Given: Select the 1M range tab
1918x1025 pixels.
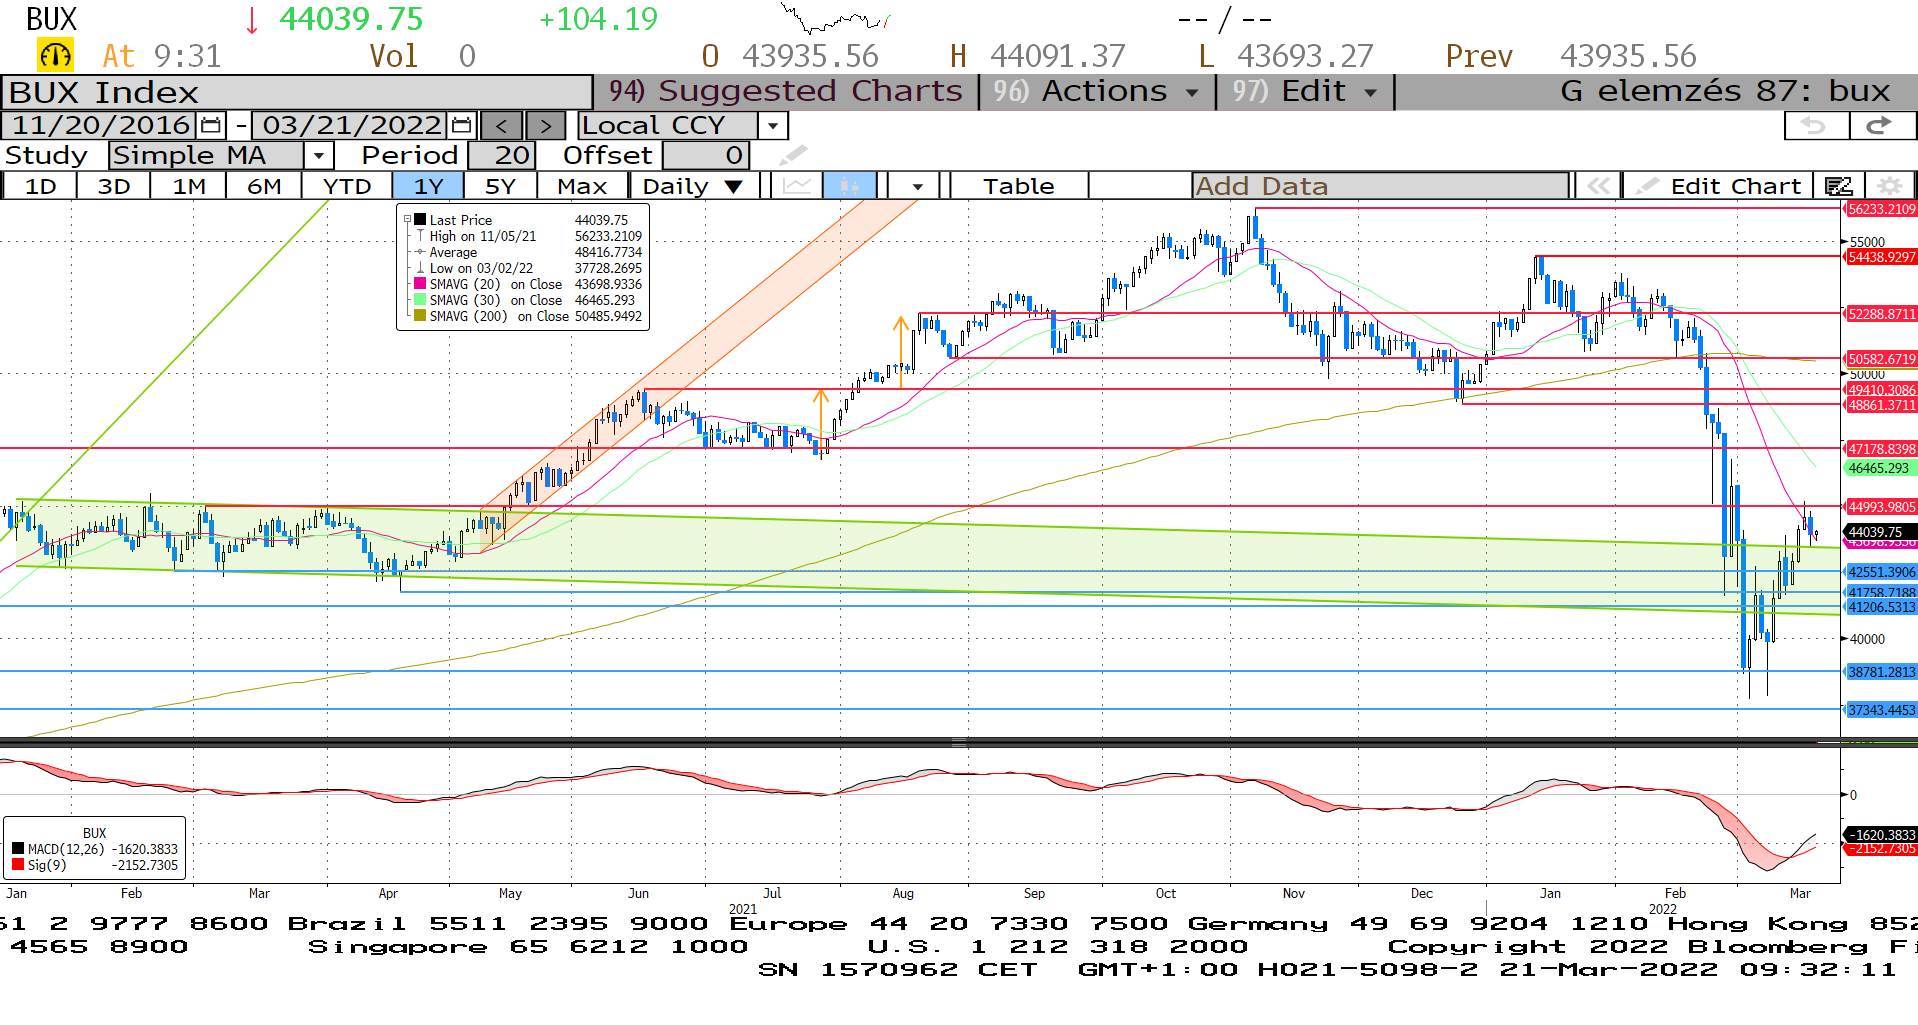Looking at the screenshot, I should click(189, 186).
